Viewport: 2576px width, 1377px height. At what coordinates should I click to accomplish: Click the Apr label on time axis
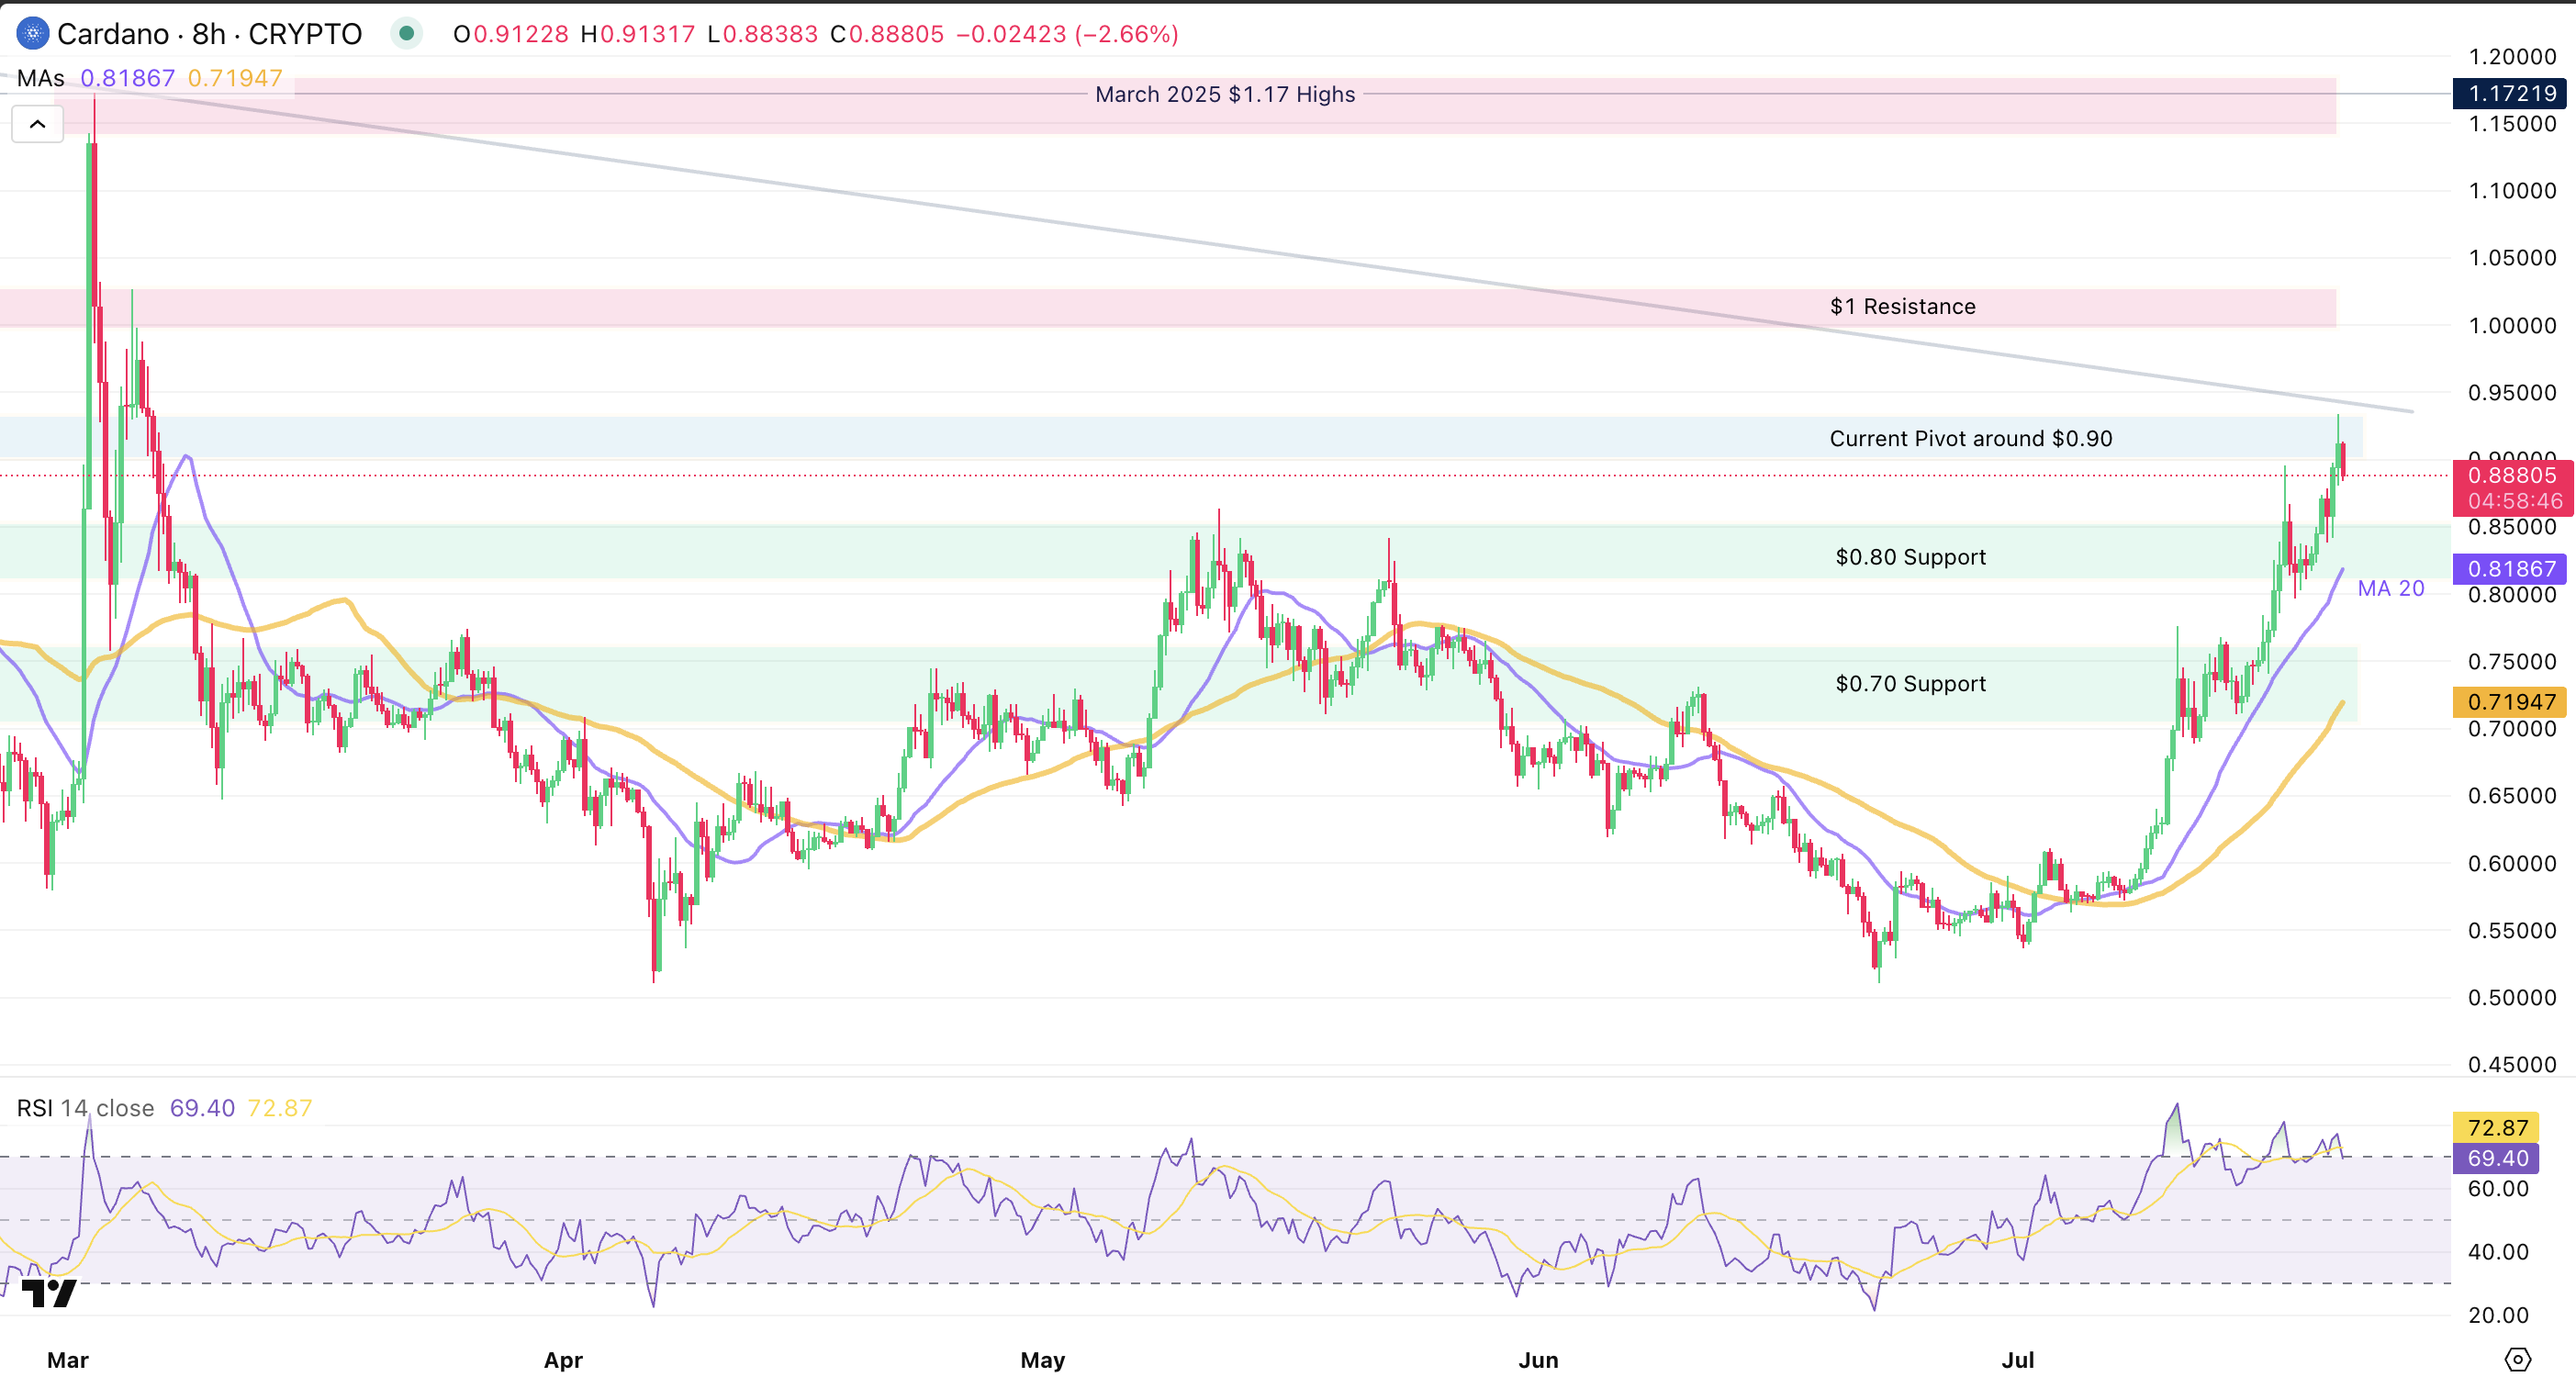click(563, 1360)
